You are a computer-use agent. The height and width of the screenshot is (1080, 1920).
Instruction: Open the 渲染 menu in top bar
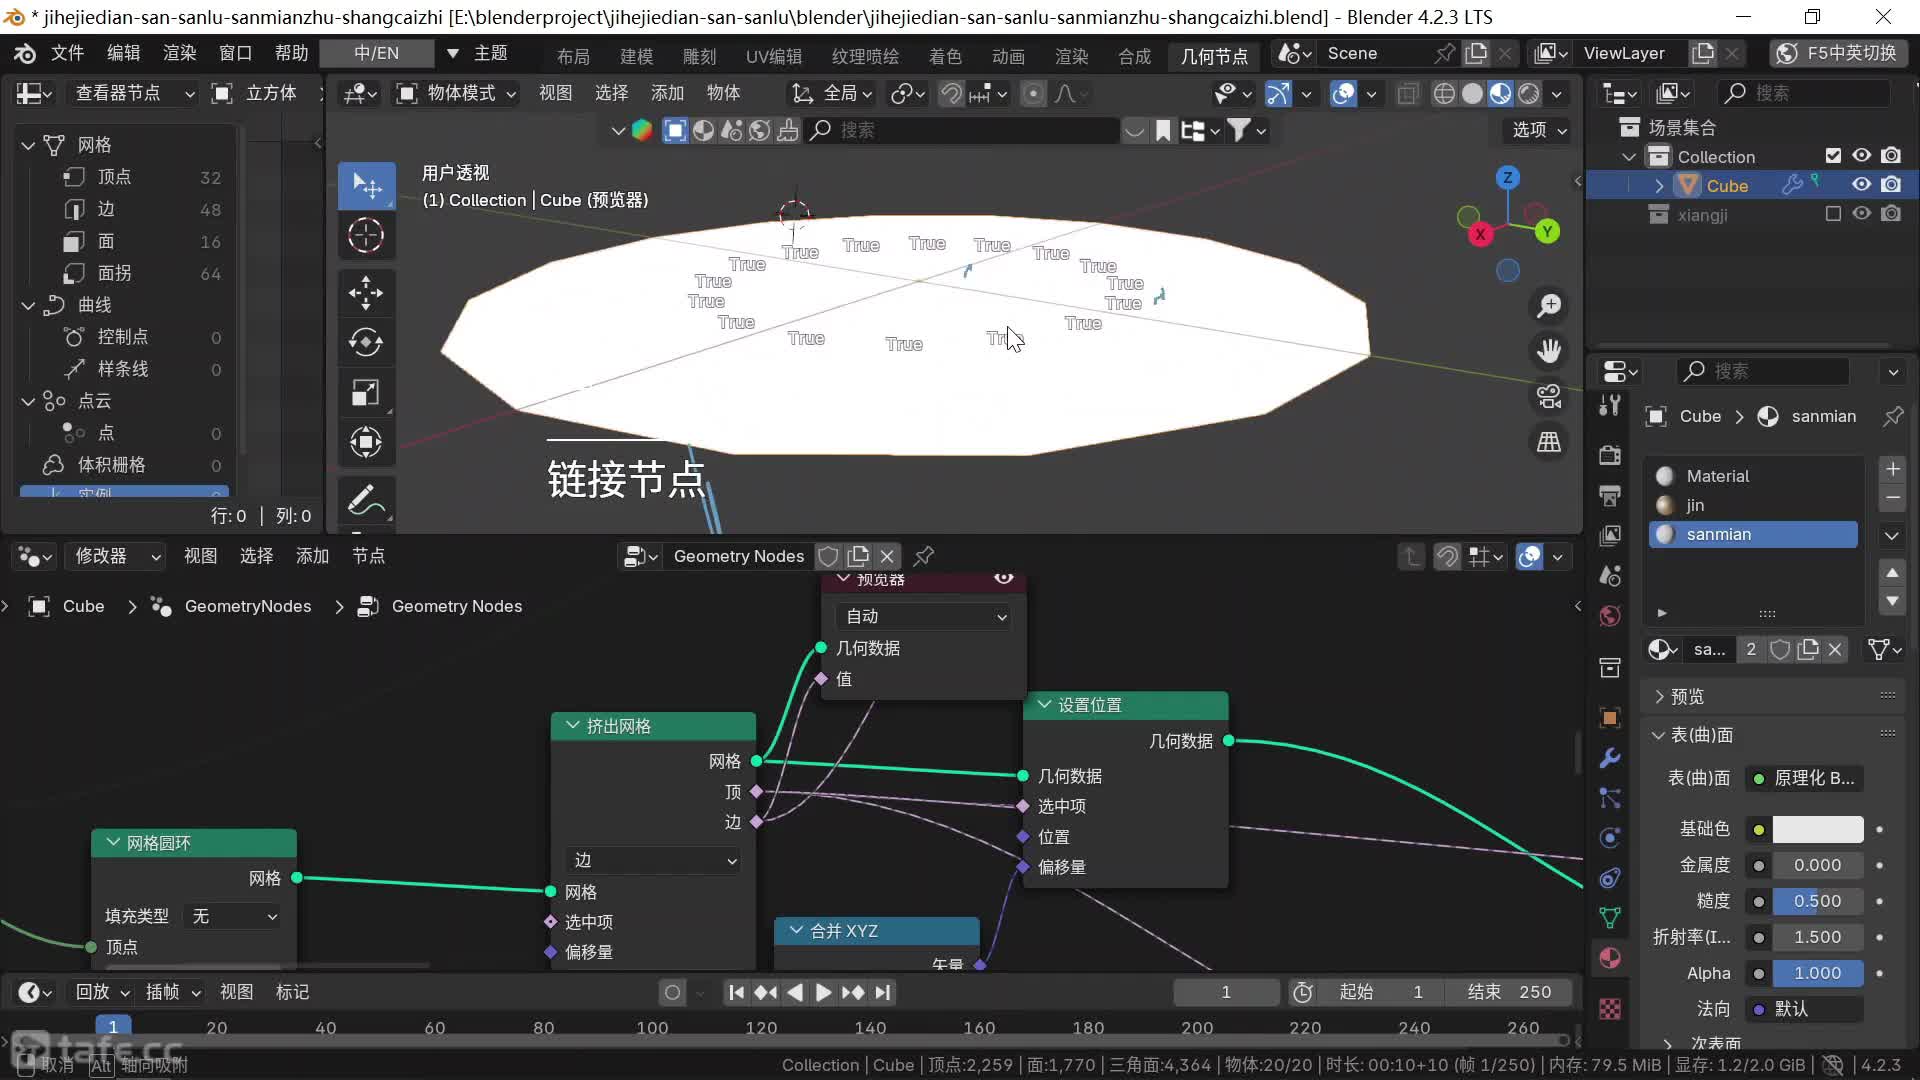pyautogui.click(x=180, y=53)
